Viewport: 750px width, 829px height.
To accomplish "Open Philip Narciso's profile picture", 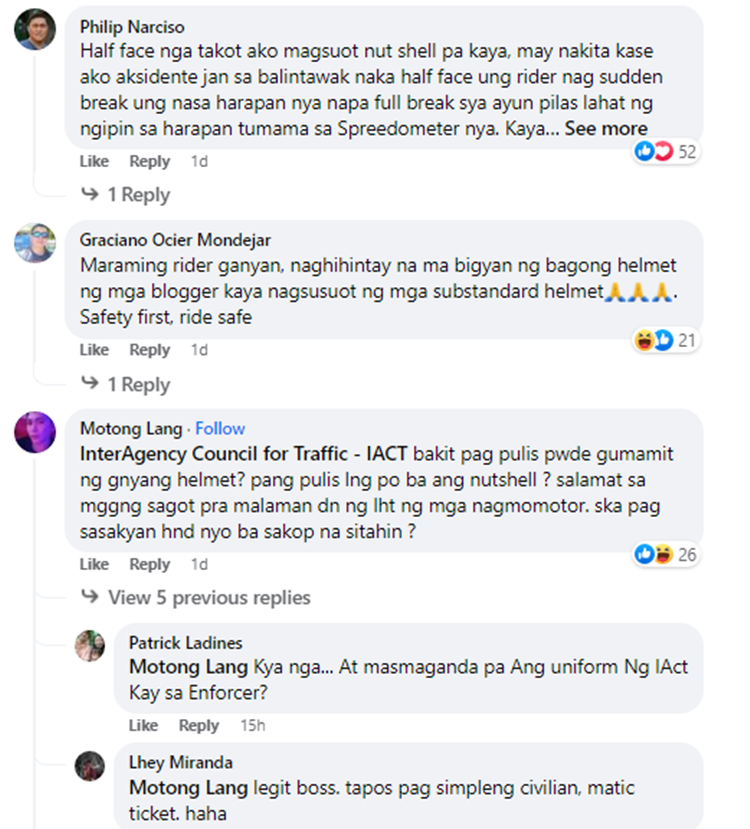I will pyautogui.click(x=35, y=30).
